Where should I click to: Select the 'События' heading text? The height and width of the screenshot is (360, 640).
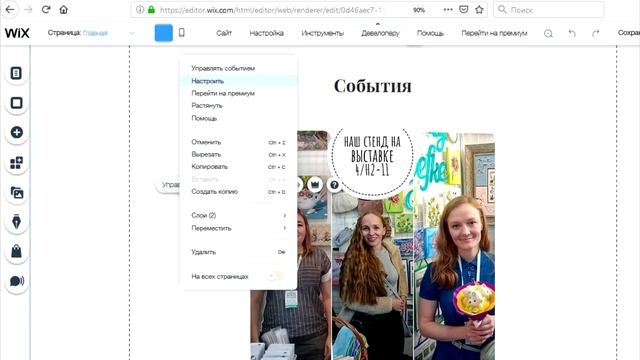(373, 86)
